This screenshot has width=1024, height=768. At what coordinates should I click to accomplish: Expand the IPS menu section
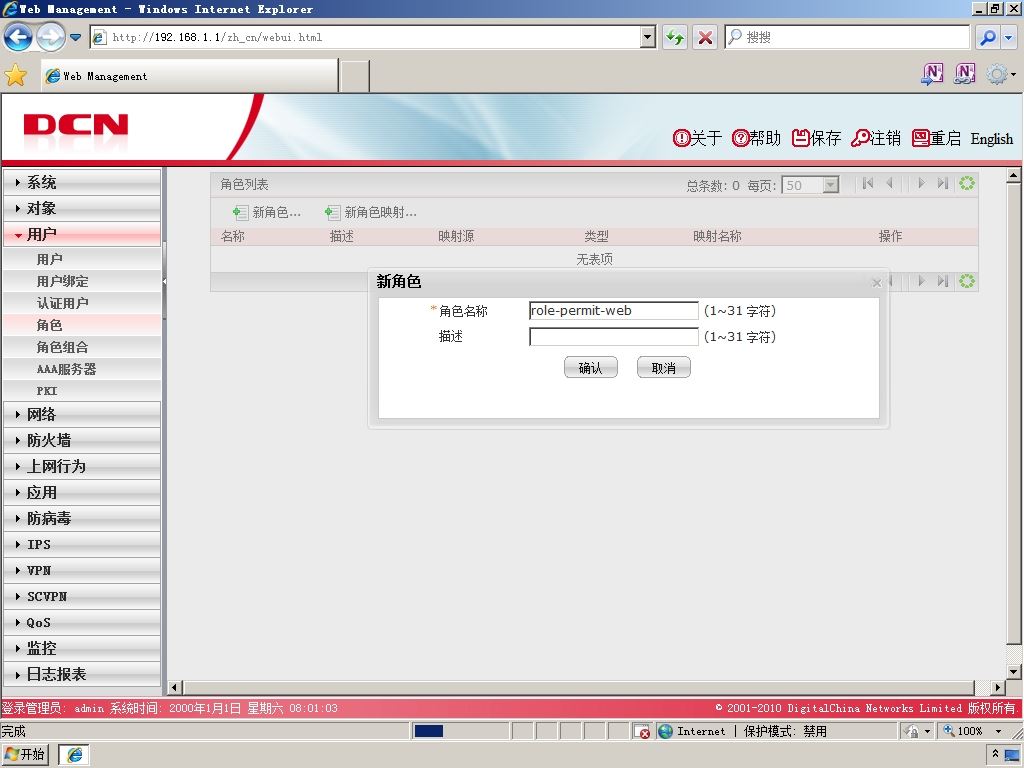click(x=82, y=545)
